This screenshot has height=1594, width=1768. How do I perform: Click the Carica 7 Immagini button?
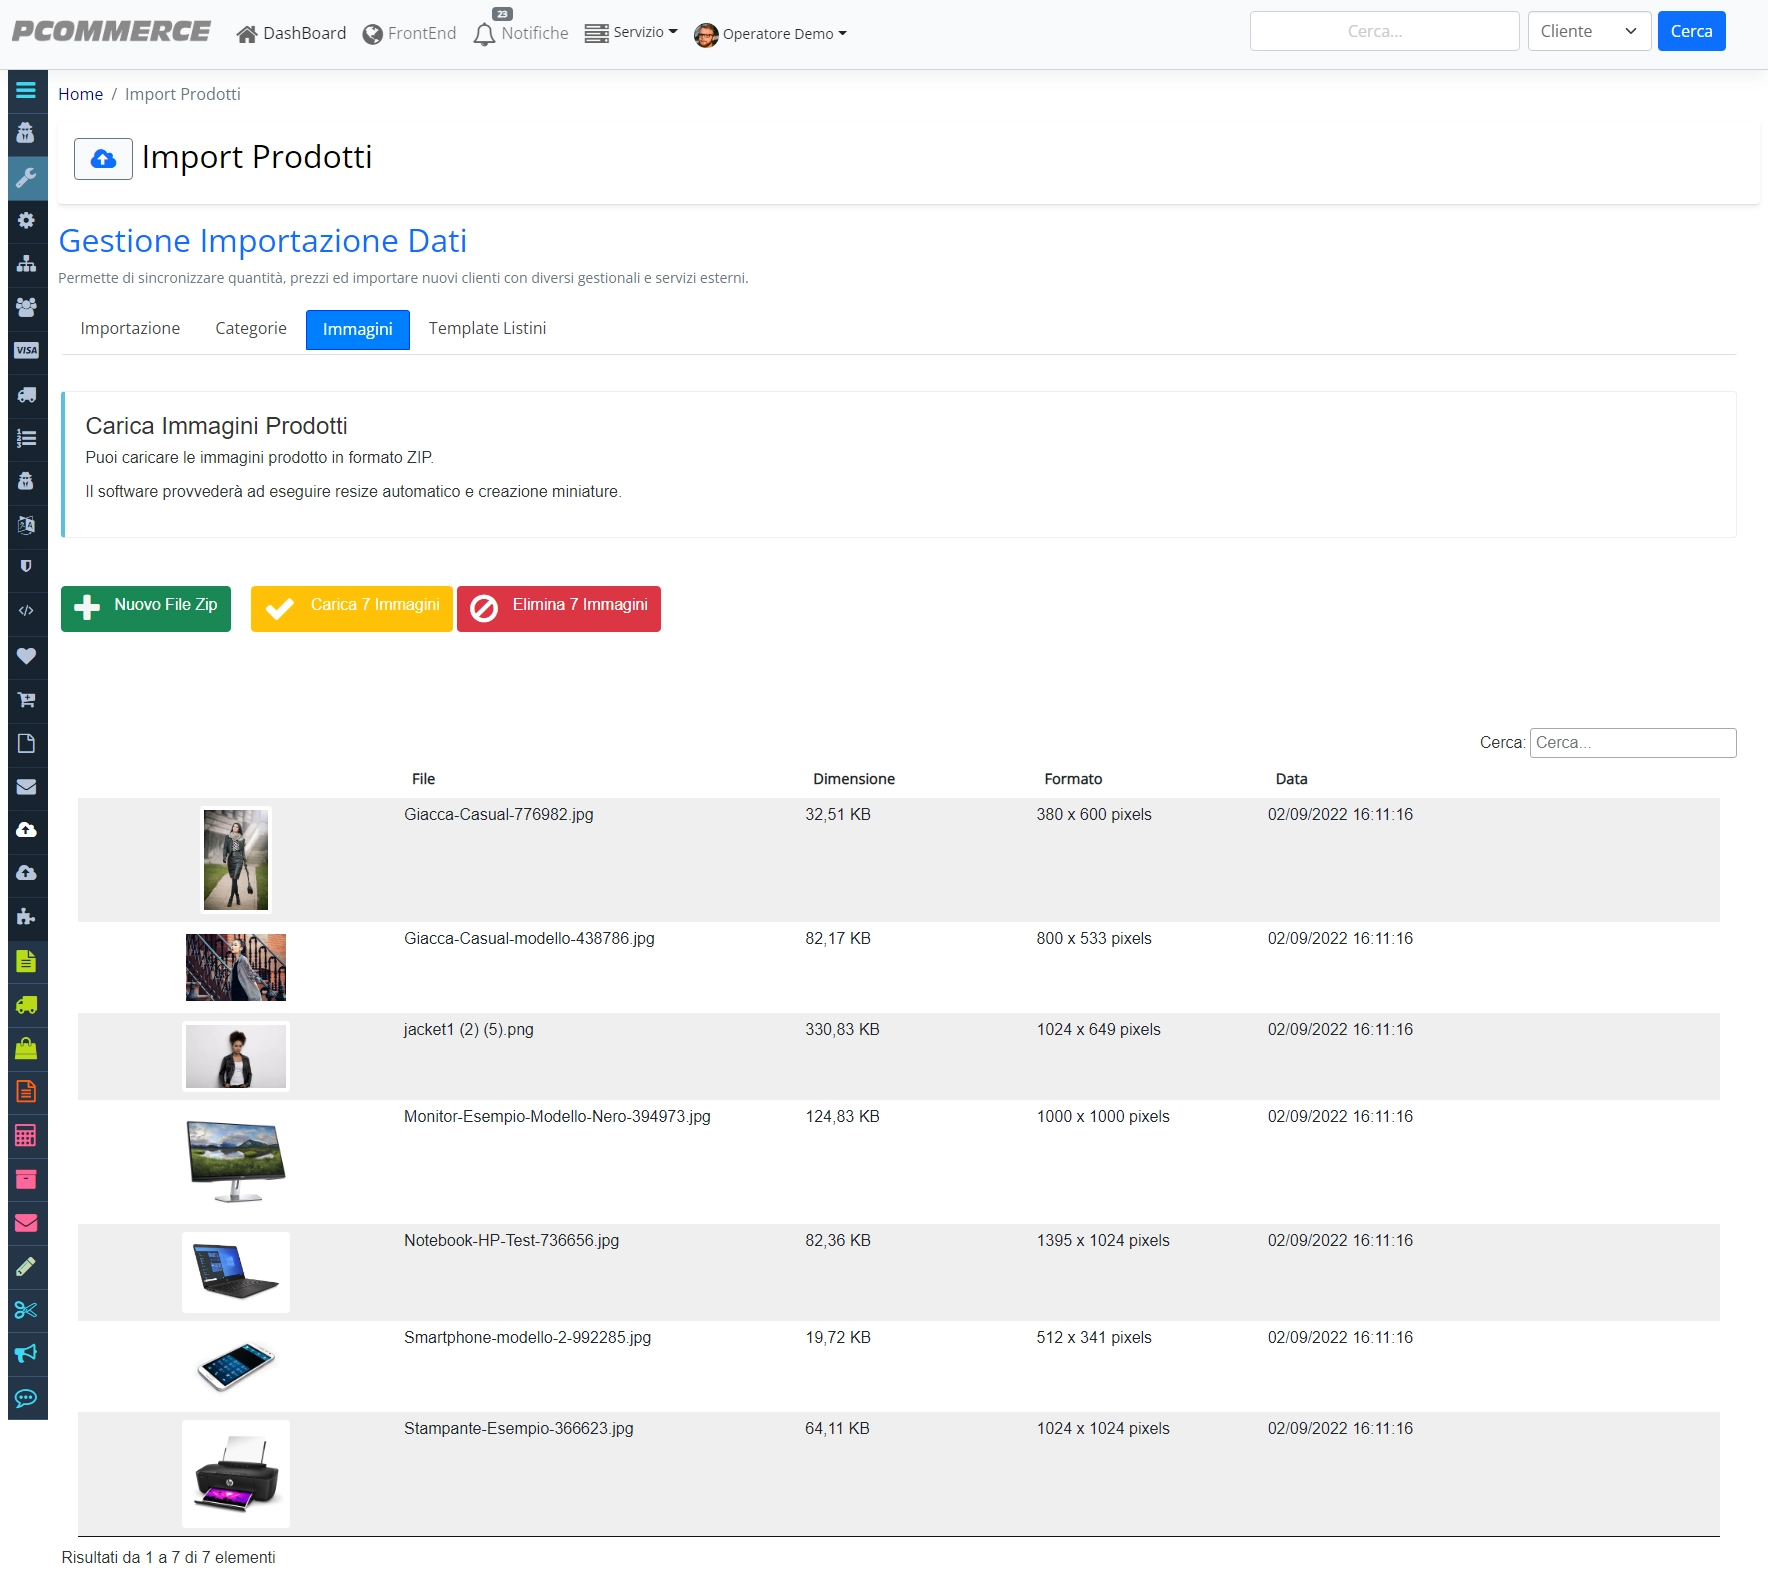click(x=352, y=609)
